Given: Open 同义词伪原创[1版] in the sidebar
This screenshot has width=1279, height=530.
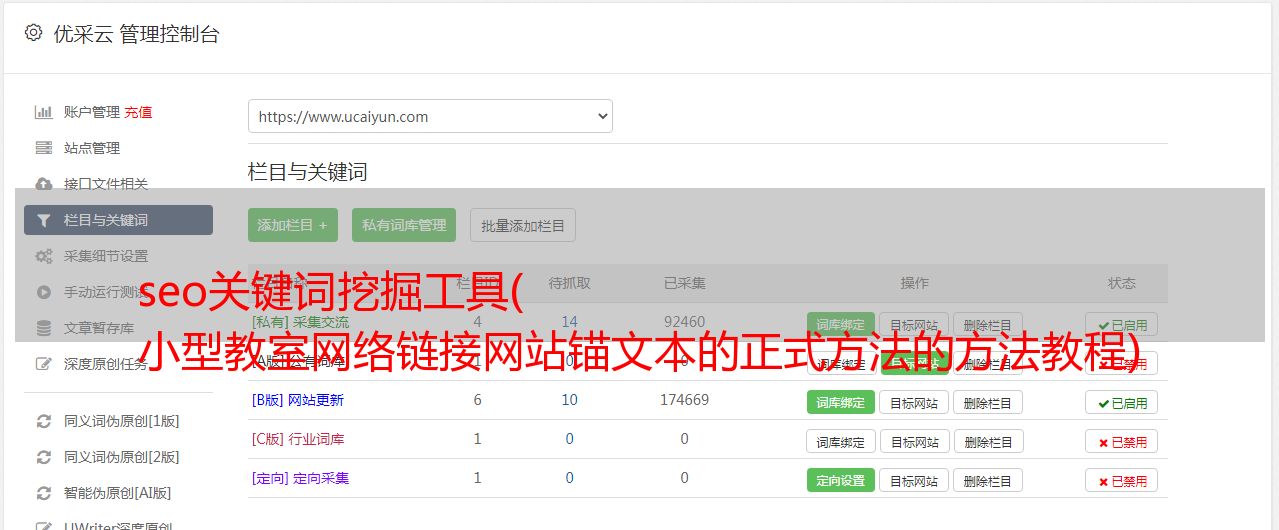Looking at the screenshot, I should click(122, 421).
